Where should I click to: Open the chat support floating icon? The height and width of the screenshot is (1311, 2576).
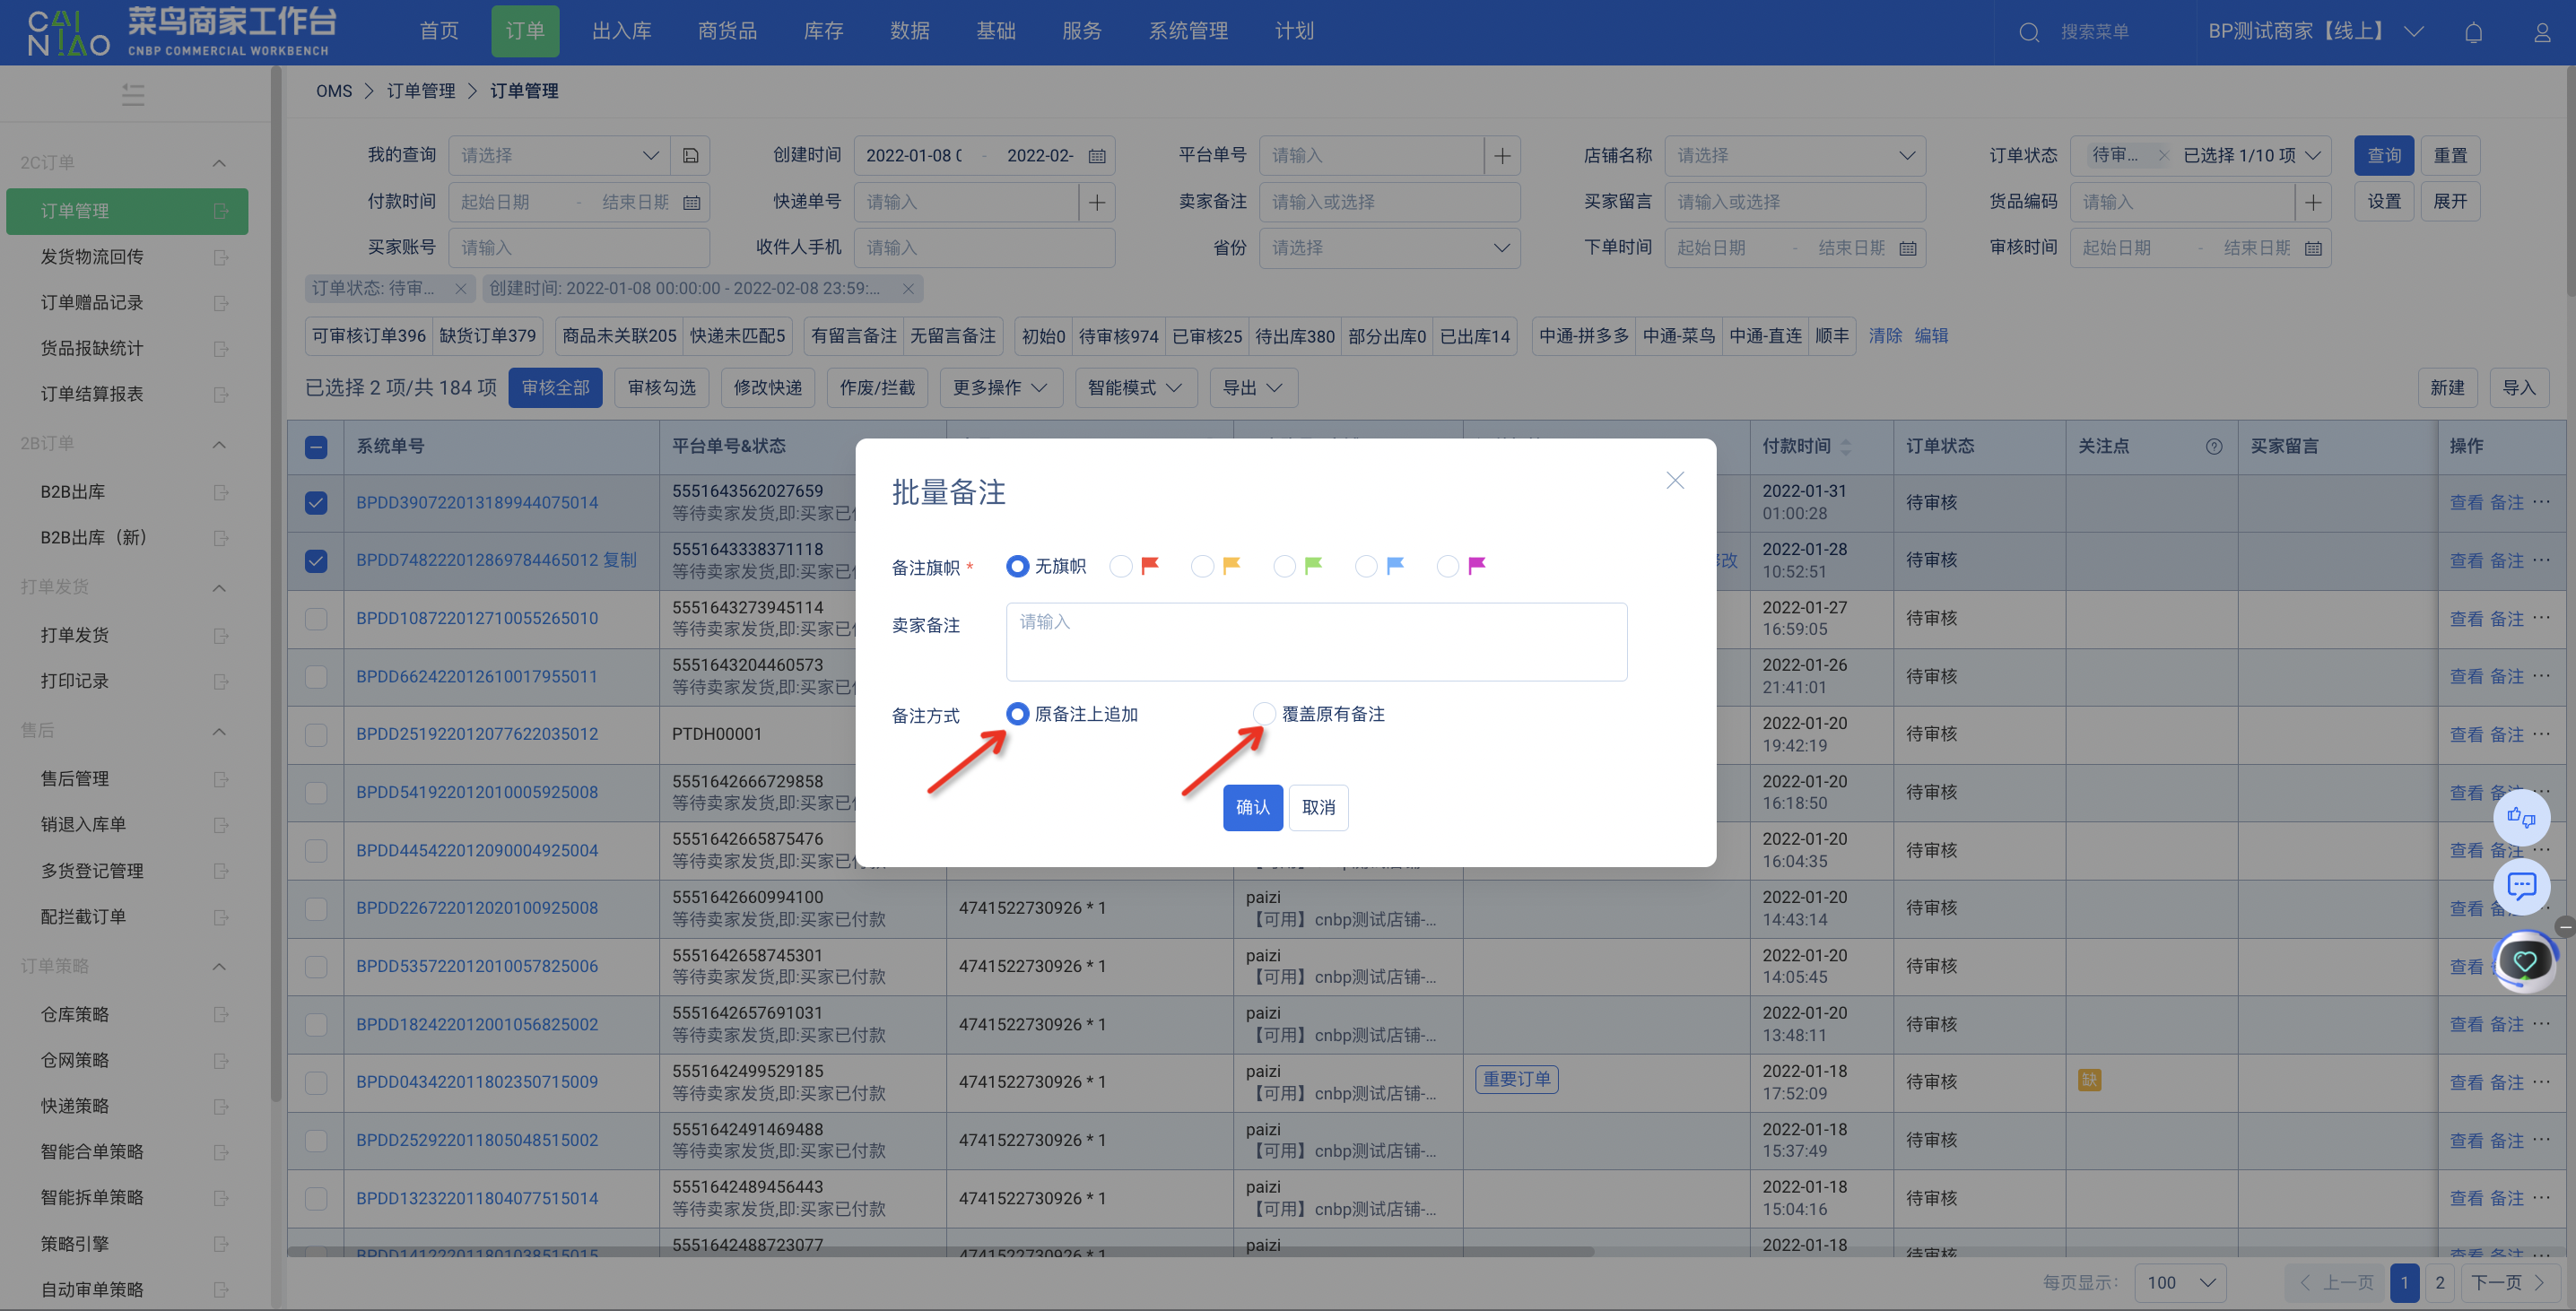[2521, 886]
